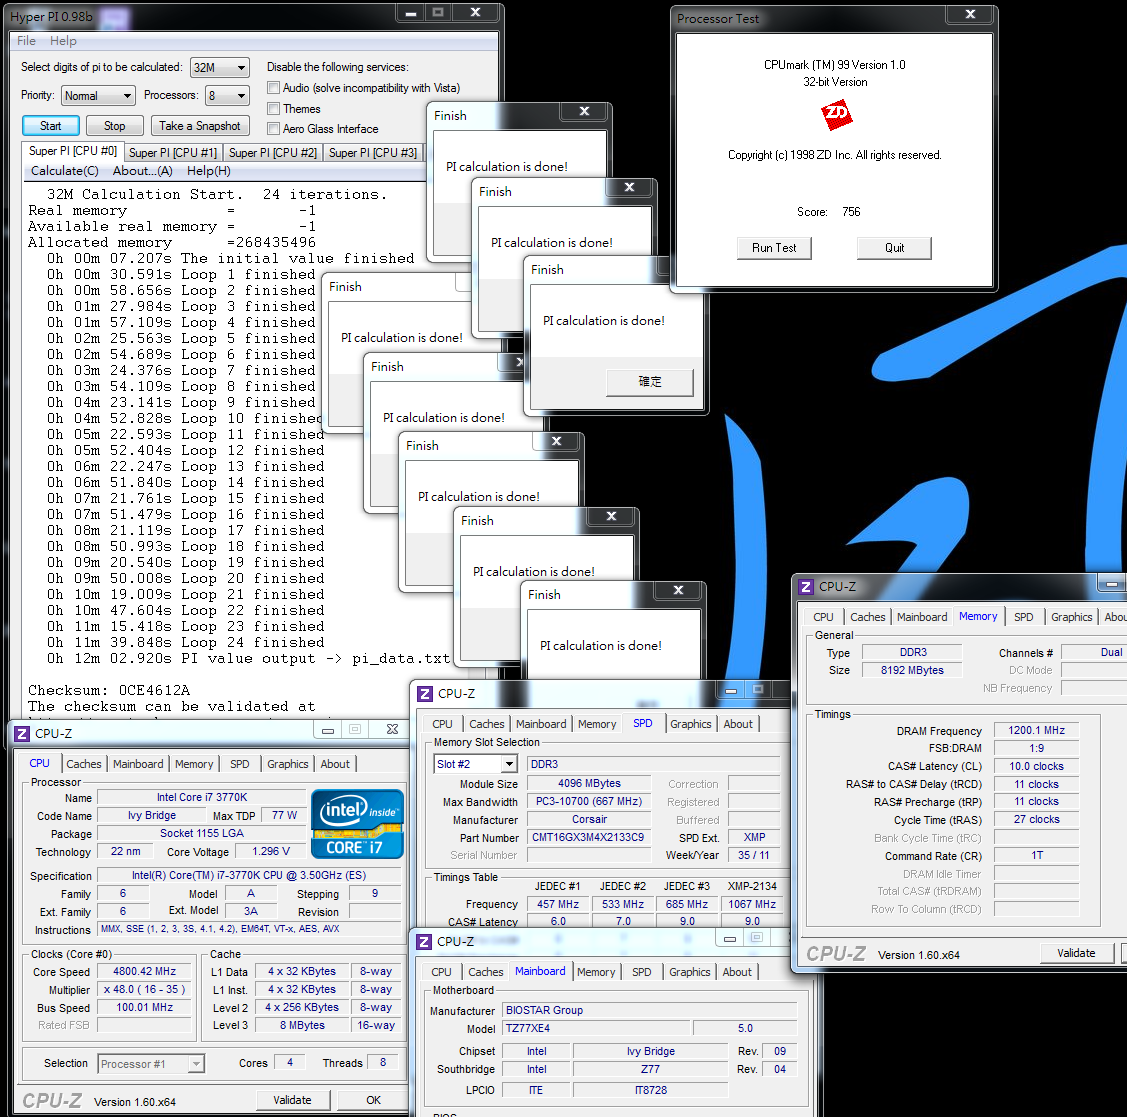Open the SPD tab in the CPU-Z Memory window

(x=1024, y=617)
